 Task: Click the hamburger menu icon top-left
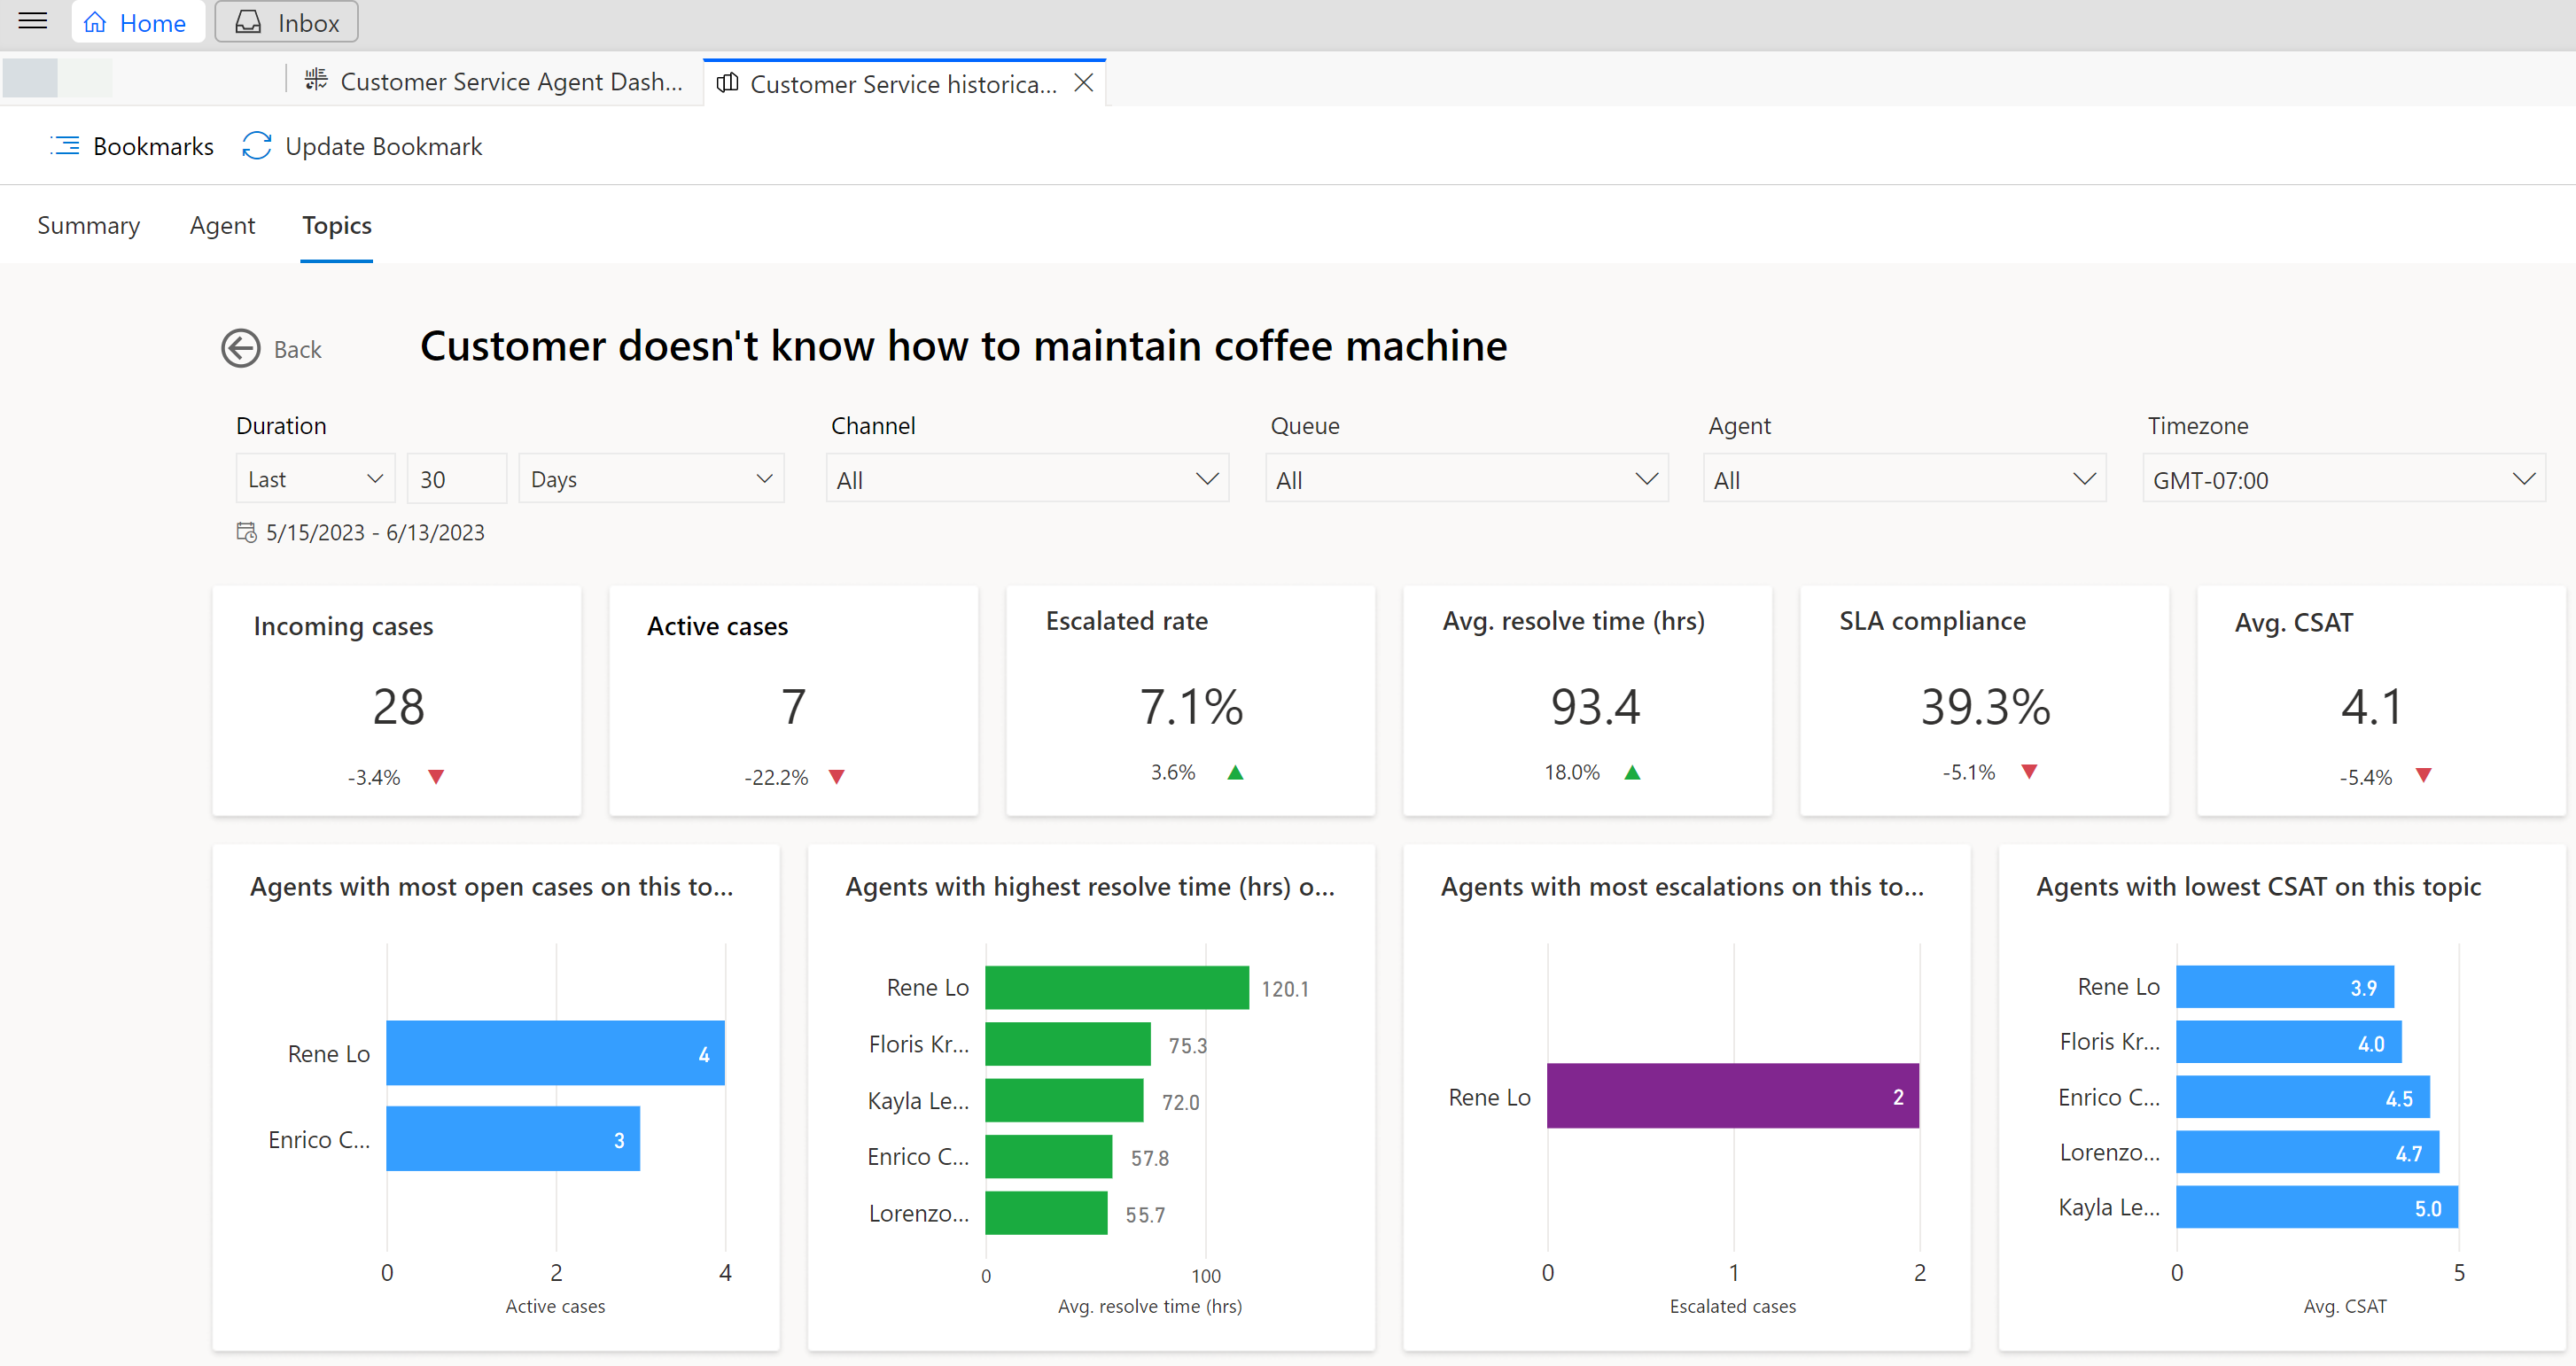coord(34,22)
